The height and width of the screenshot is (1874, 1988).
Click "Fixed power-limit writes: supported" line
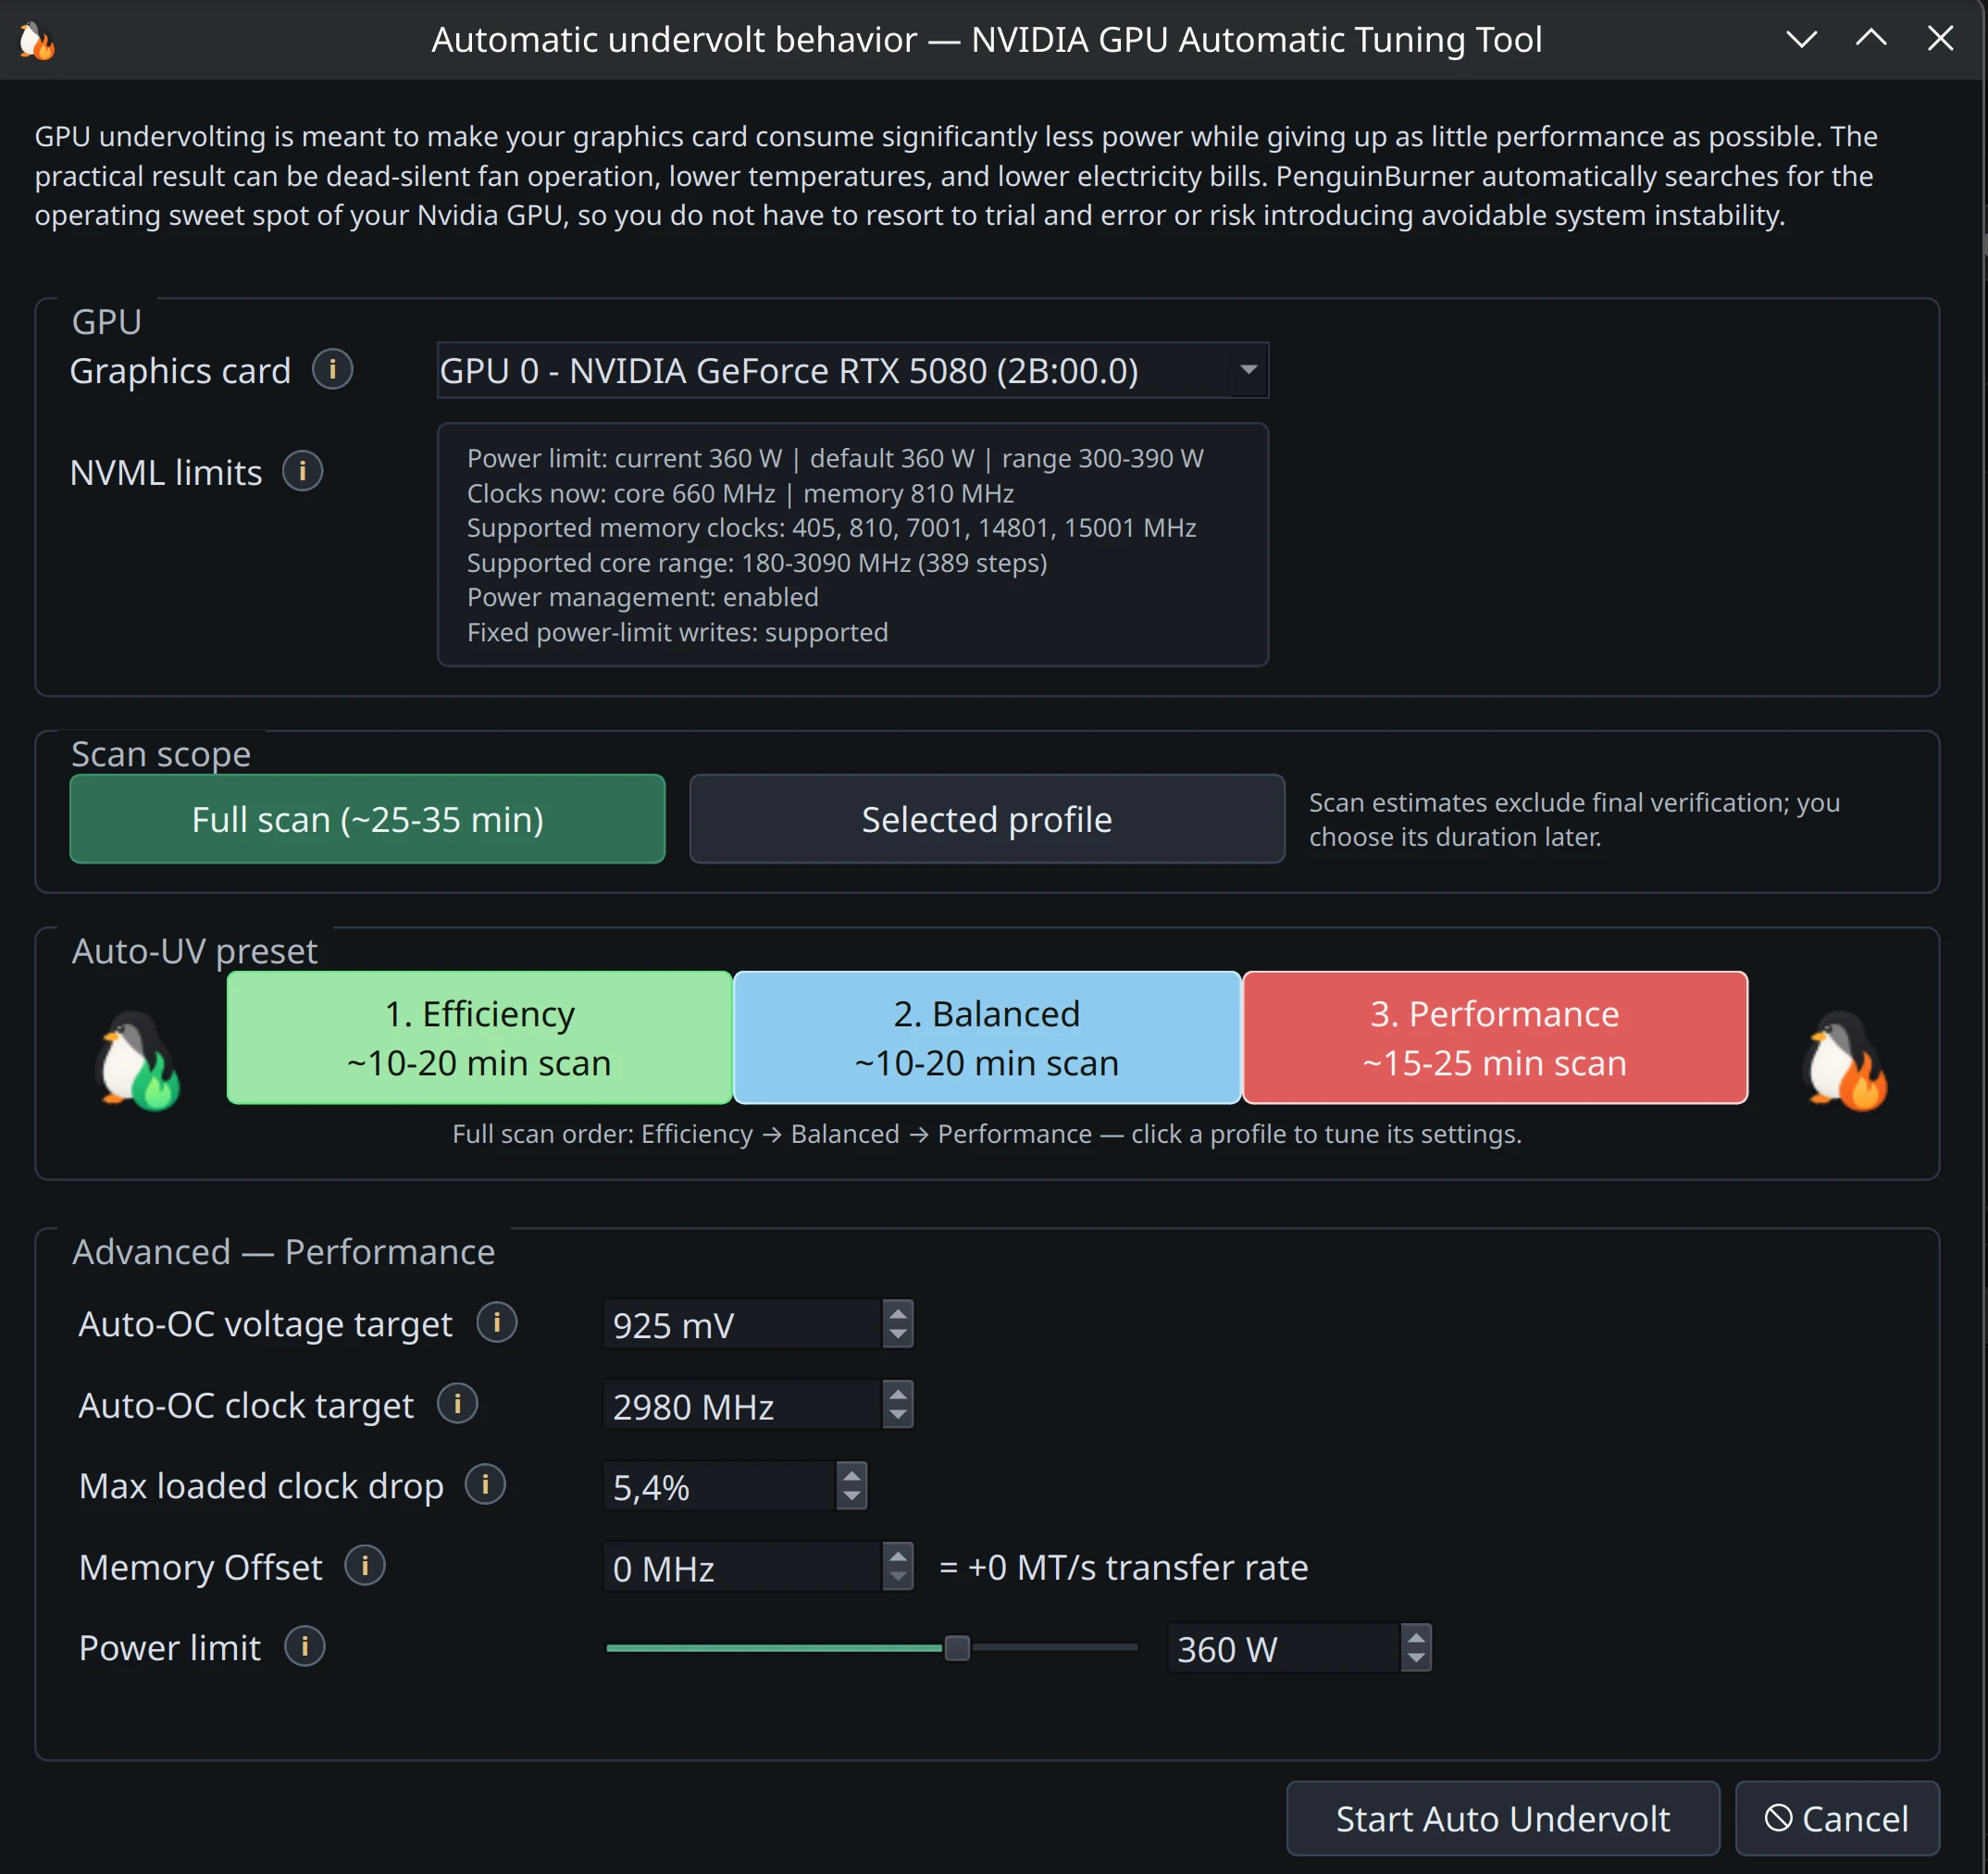click(x=677, y=632)
